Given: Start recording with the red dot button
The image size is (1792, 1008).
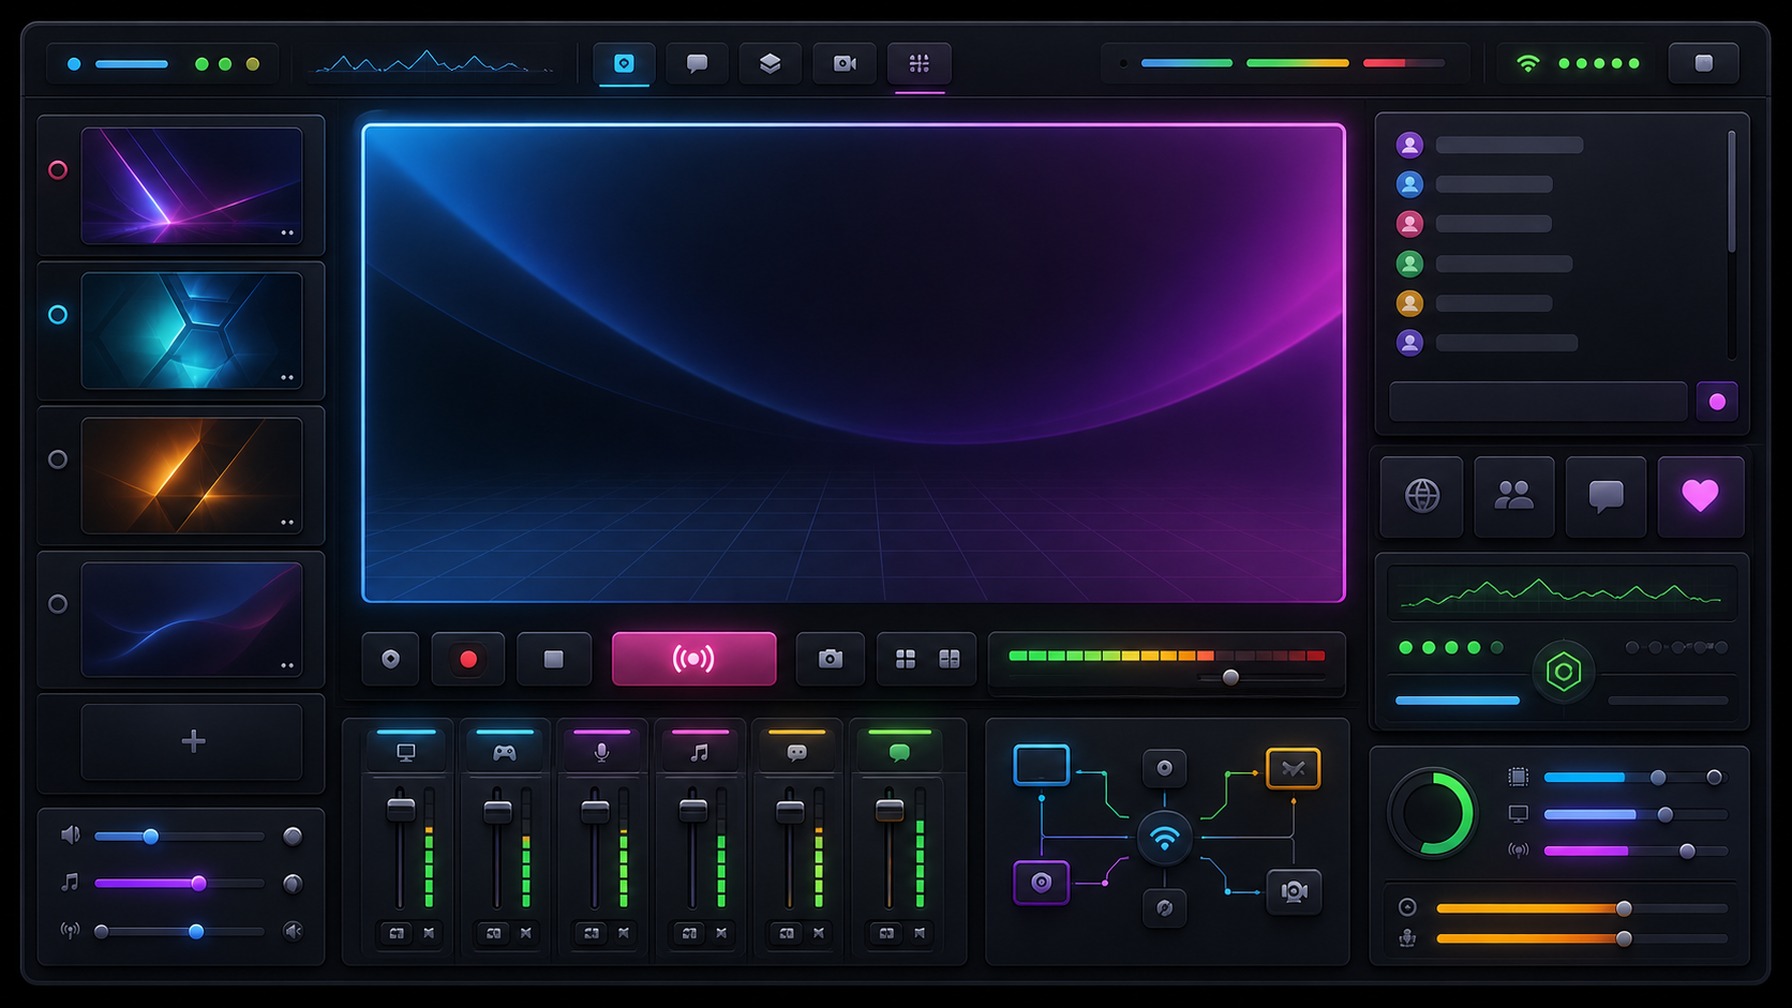Looking at the screenshot, I should [468, 659].
